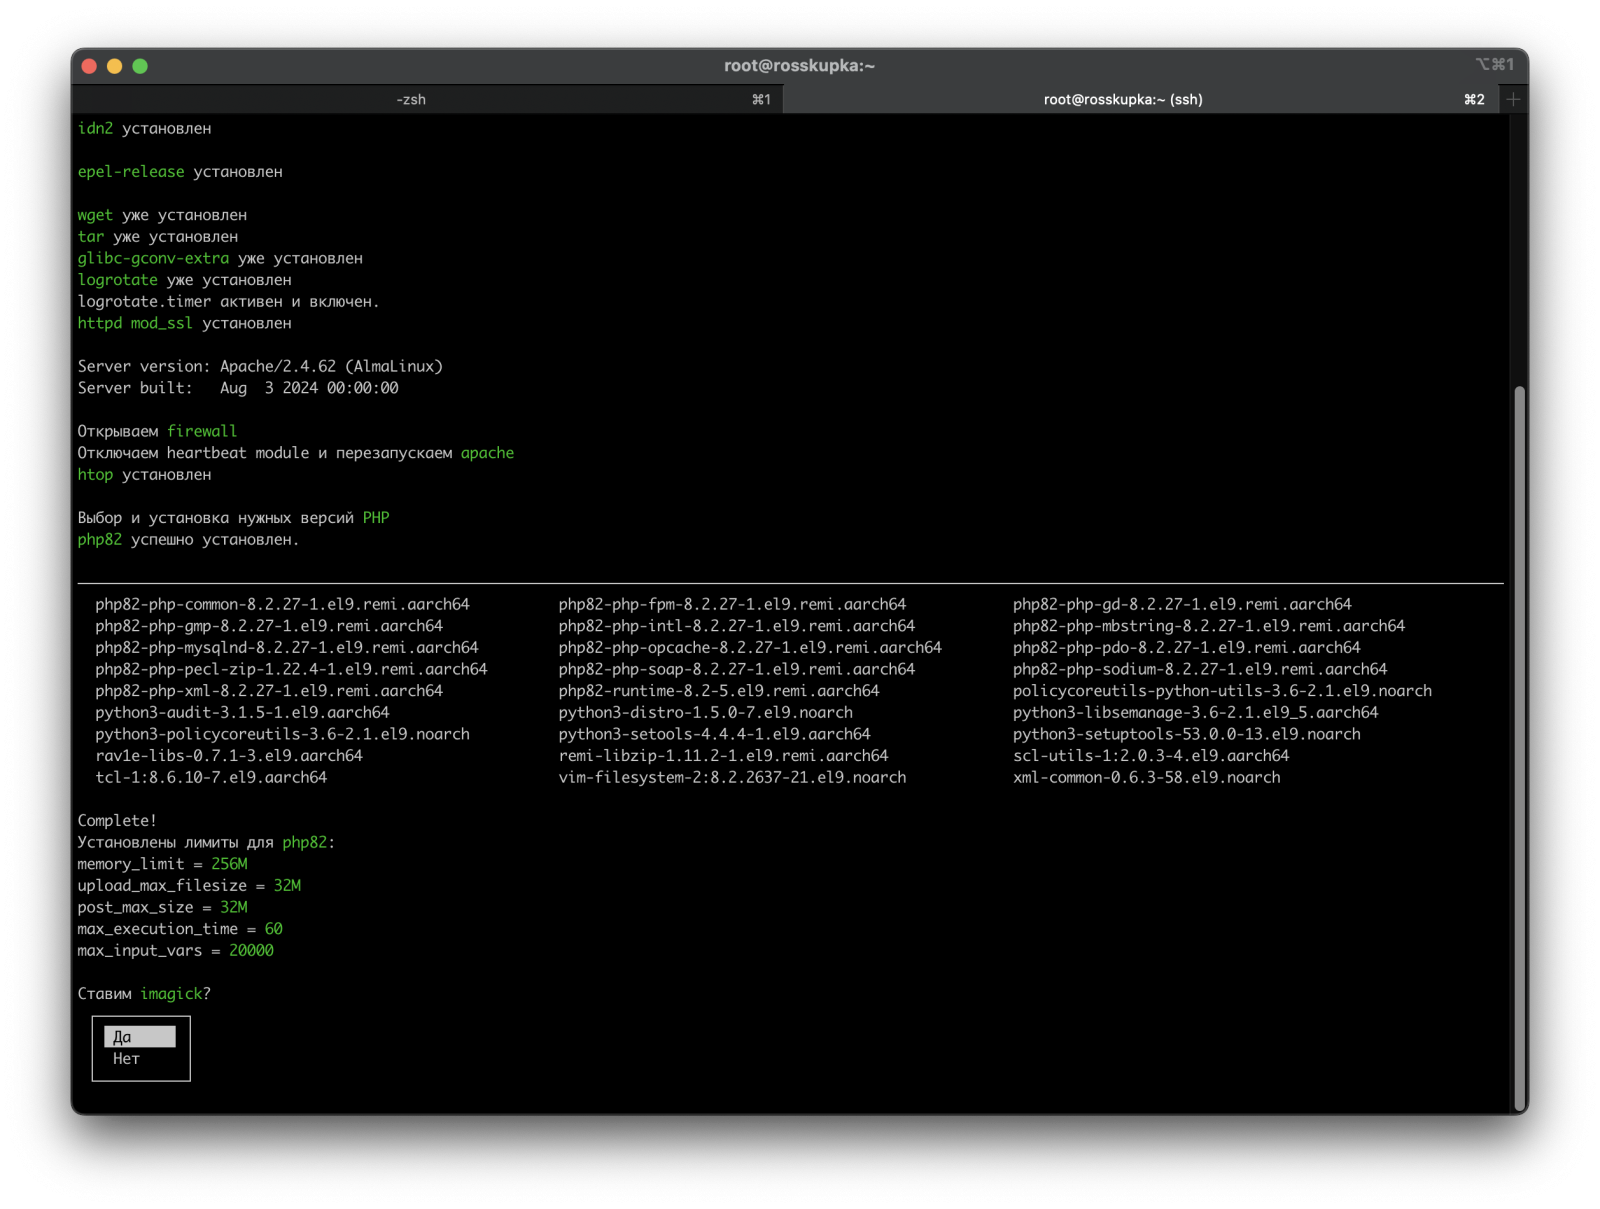This screenshot has width=1600, height=1209.
Task: Click package 'xml-common-0.6.3-58.el9.noarch'
Action: coord(1146,778)
